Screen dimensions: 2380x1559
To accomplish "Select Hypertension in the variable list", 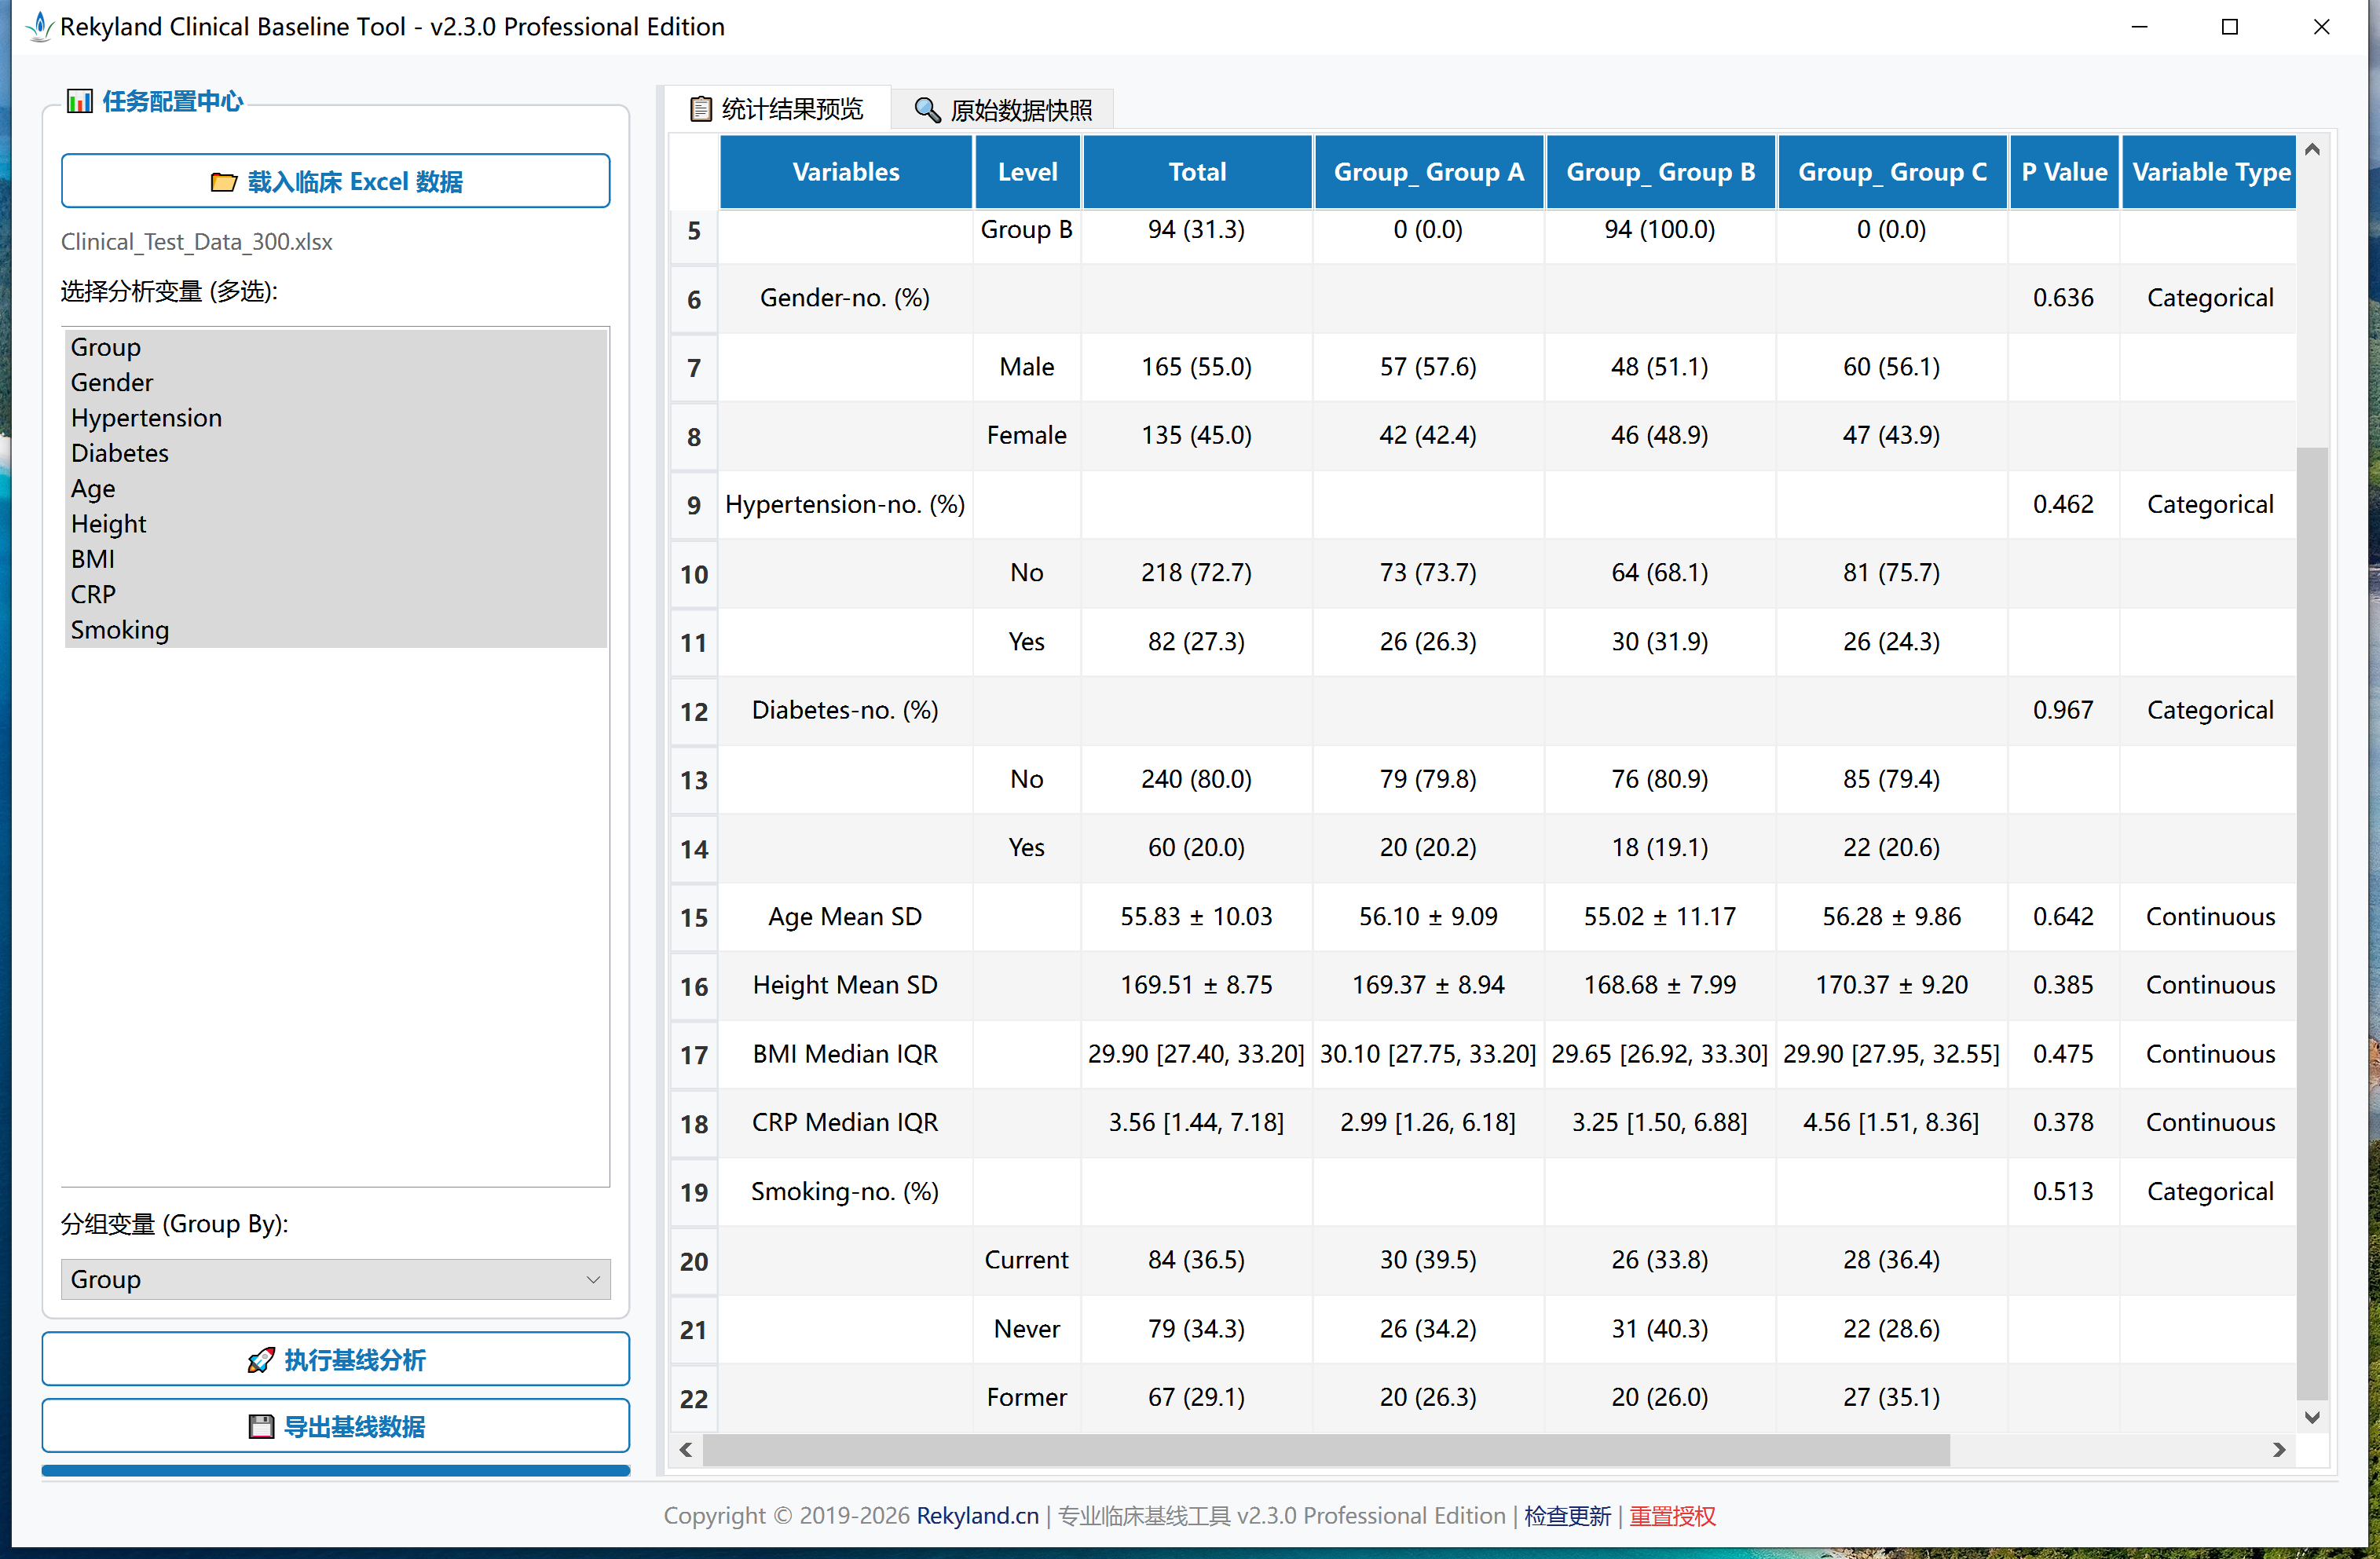I will [146, 418].
